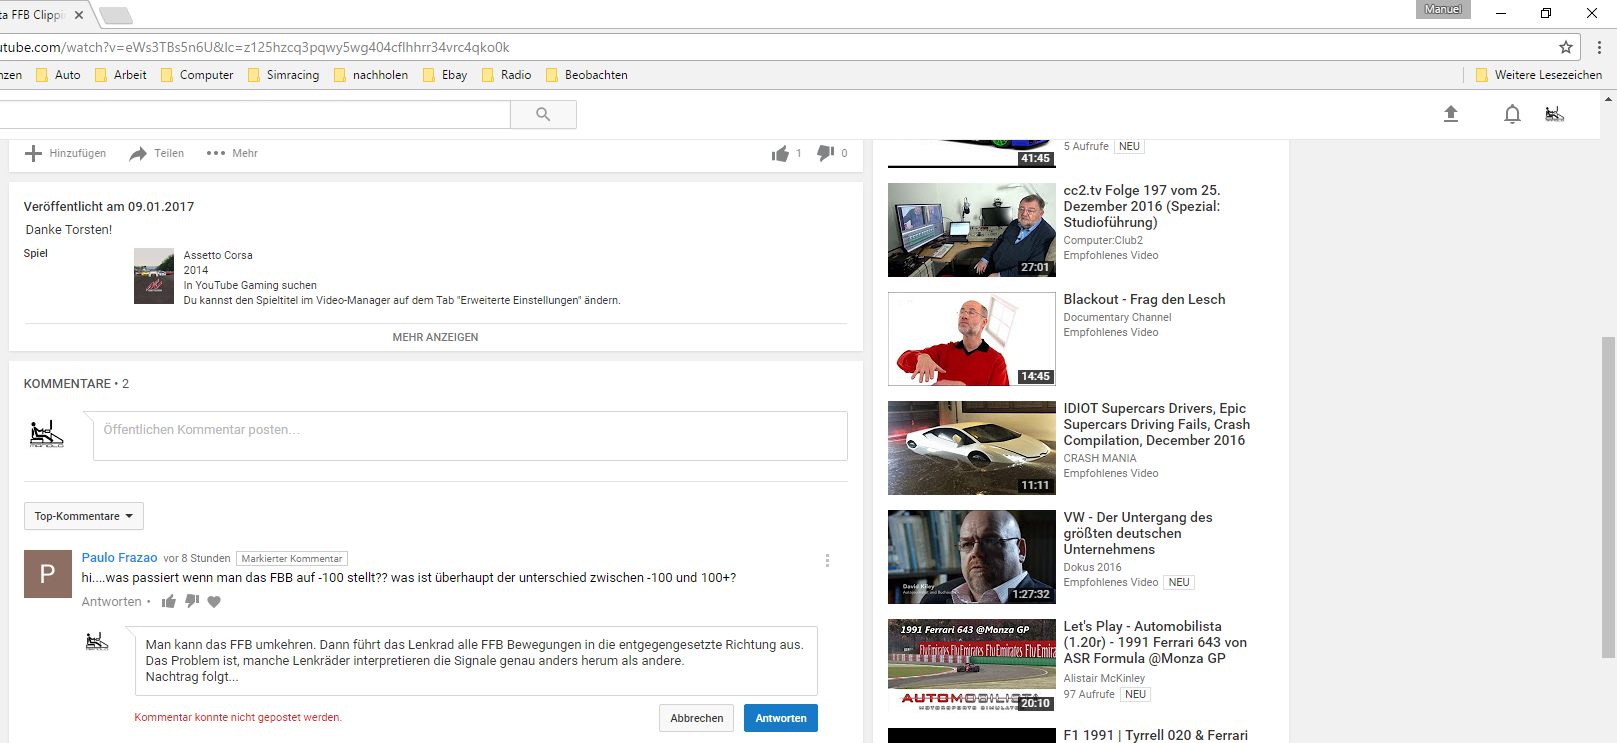This screenshot has width=1617, height=743.
Task: Open the account avatar menu in header
Action: pyautogui.click(x=1554, y=114)
